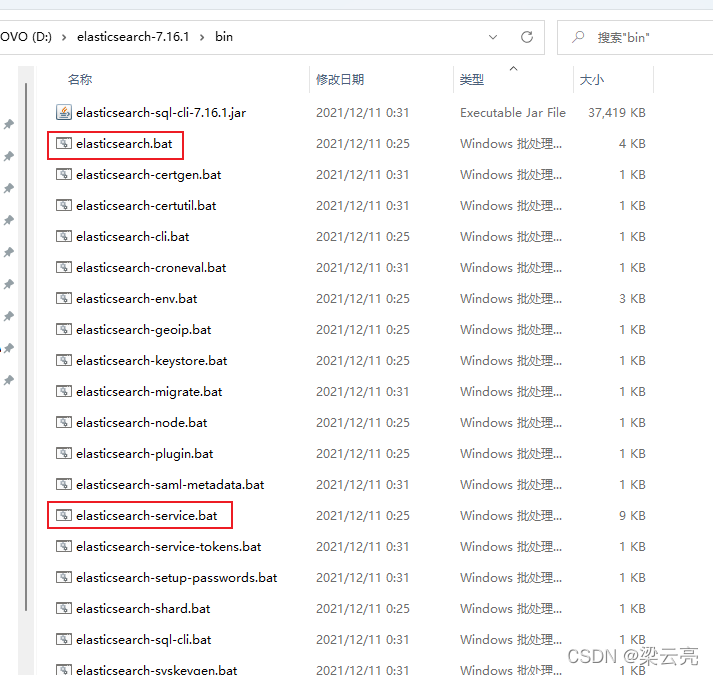Click the elasticsearch-sql-cli.bat file icon
The height and width of the screenshot is (675, 713).
coord(64,639)
